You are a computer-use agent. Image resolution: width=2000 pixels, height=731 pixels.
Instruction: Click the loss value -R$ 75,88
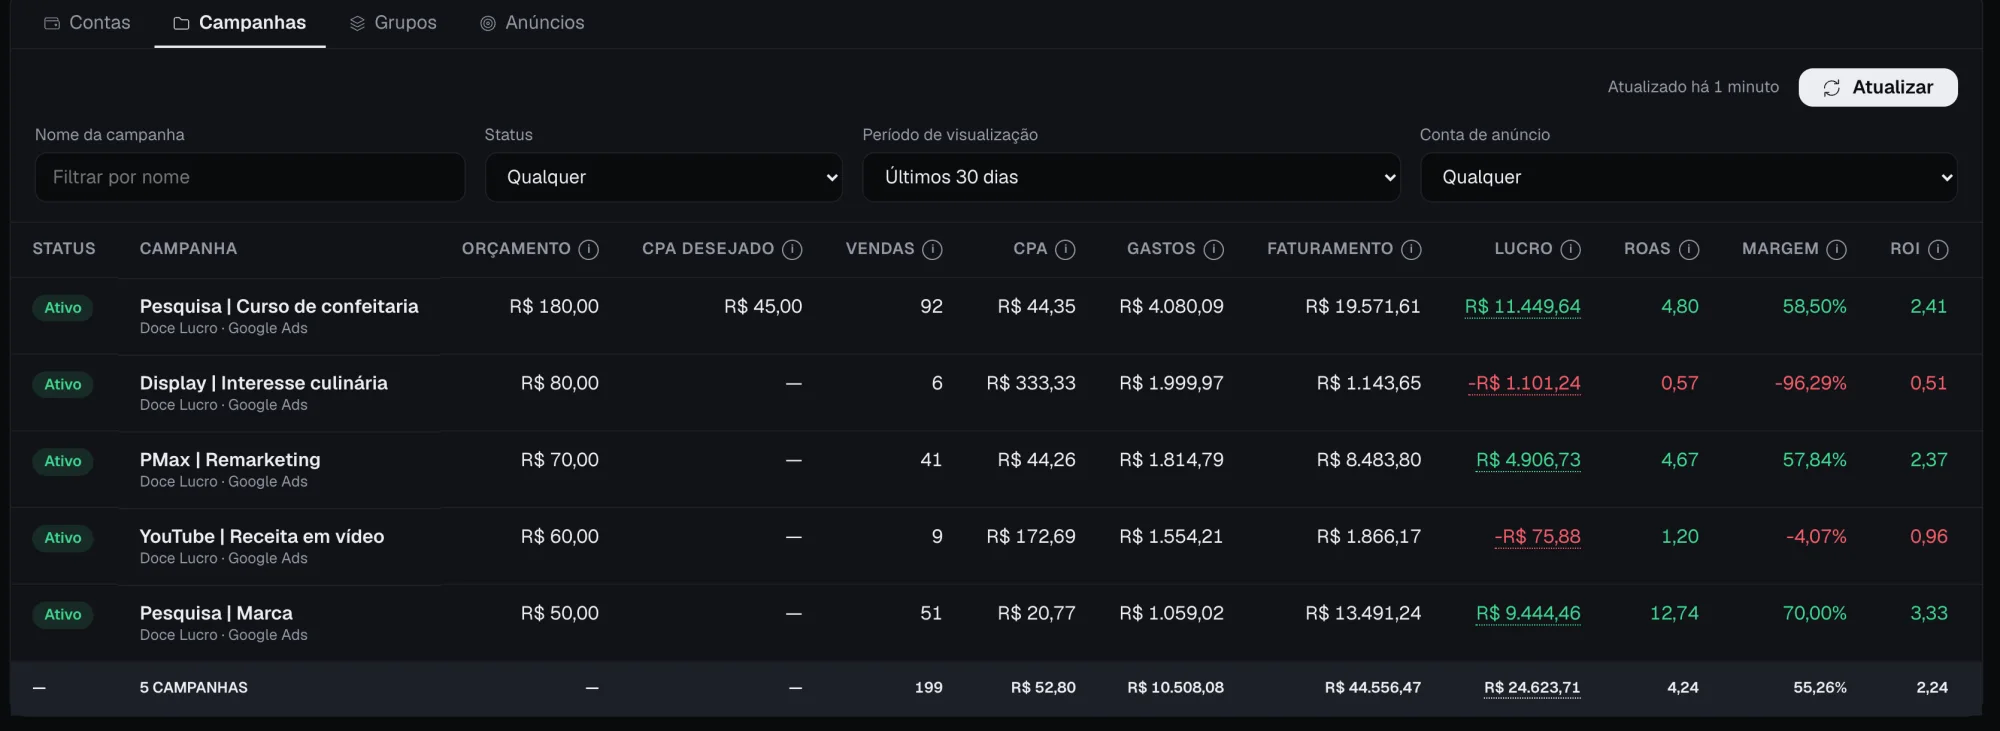pos(1537,537)
